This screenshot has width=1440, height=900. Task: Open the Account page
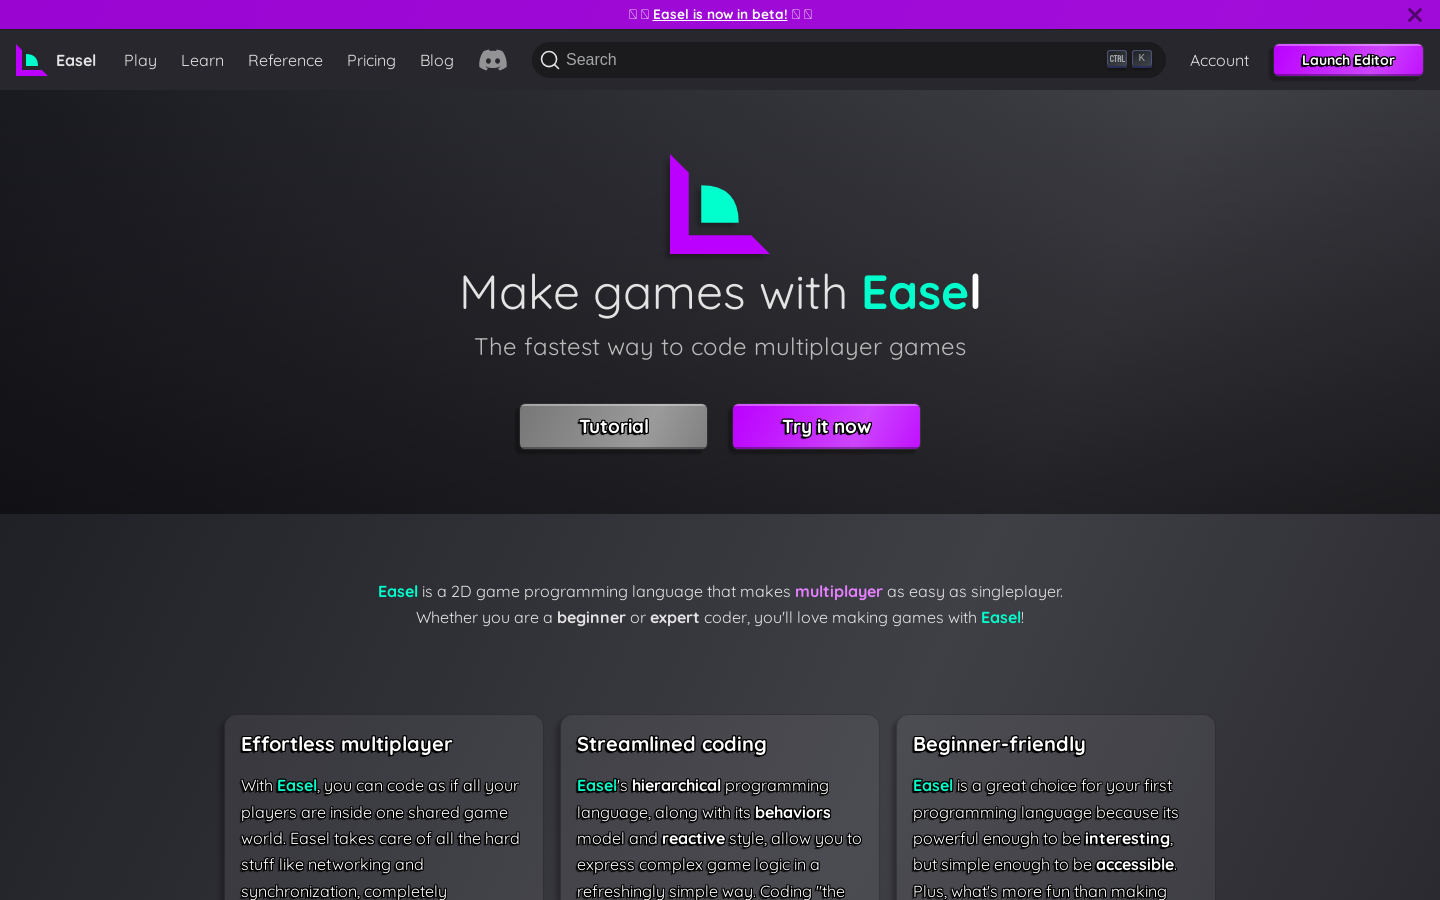[1219, 60]
